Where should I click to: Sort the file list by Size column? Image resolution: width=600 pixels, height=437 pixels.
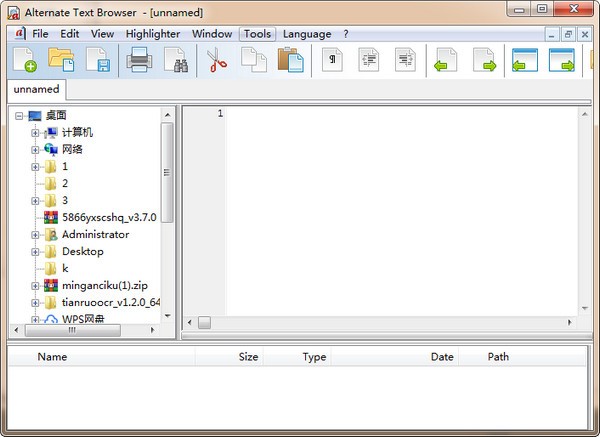tap(248, 356)
